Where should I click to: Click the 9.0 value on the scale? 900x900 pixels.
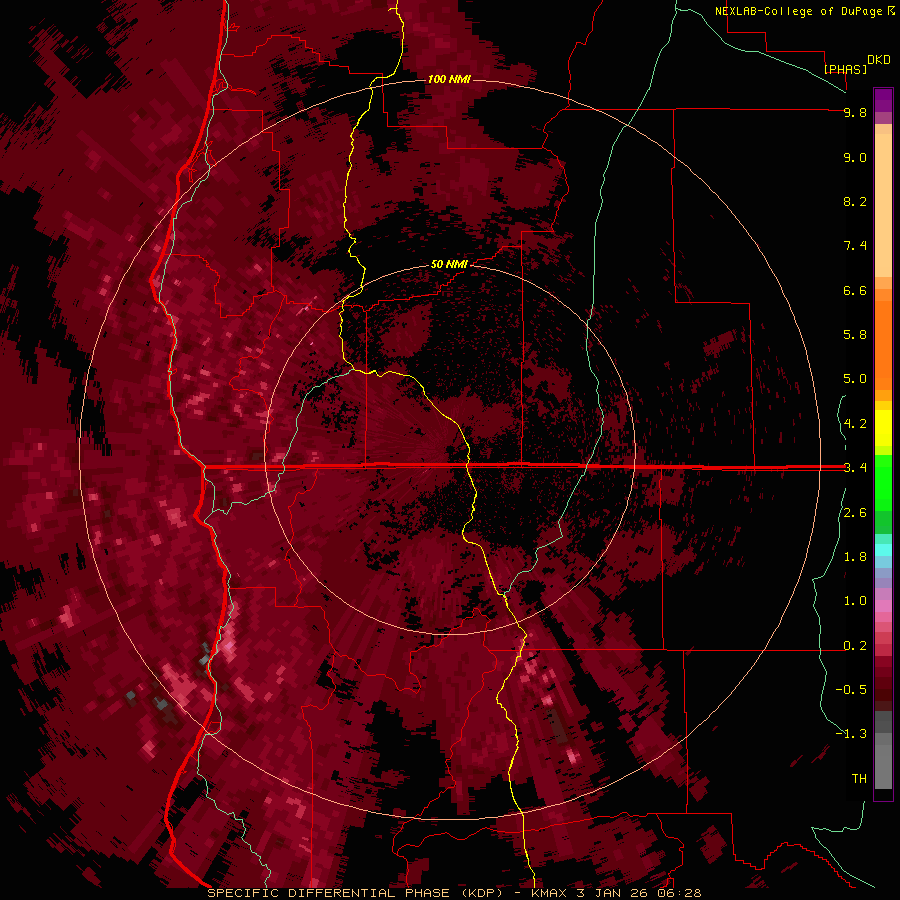tap(855, 157)
